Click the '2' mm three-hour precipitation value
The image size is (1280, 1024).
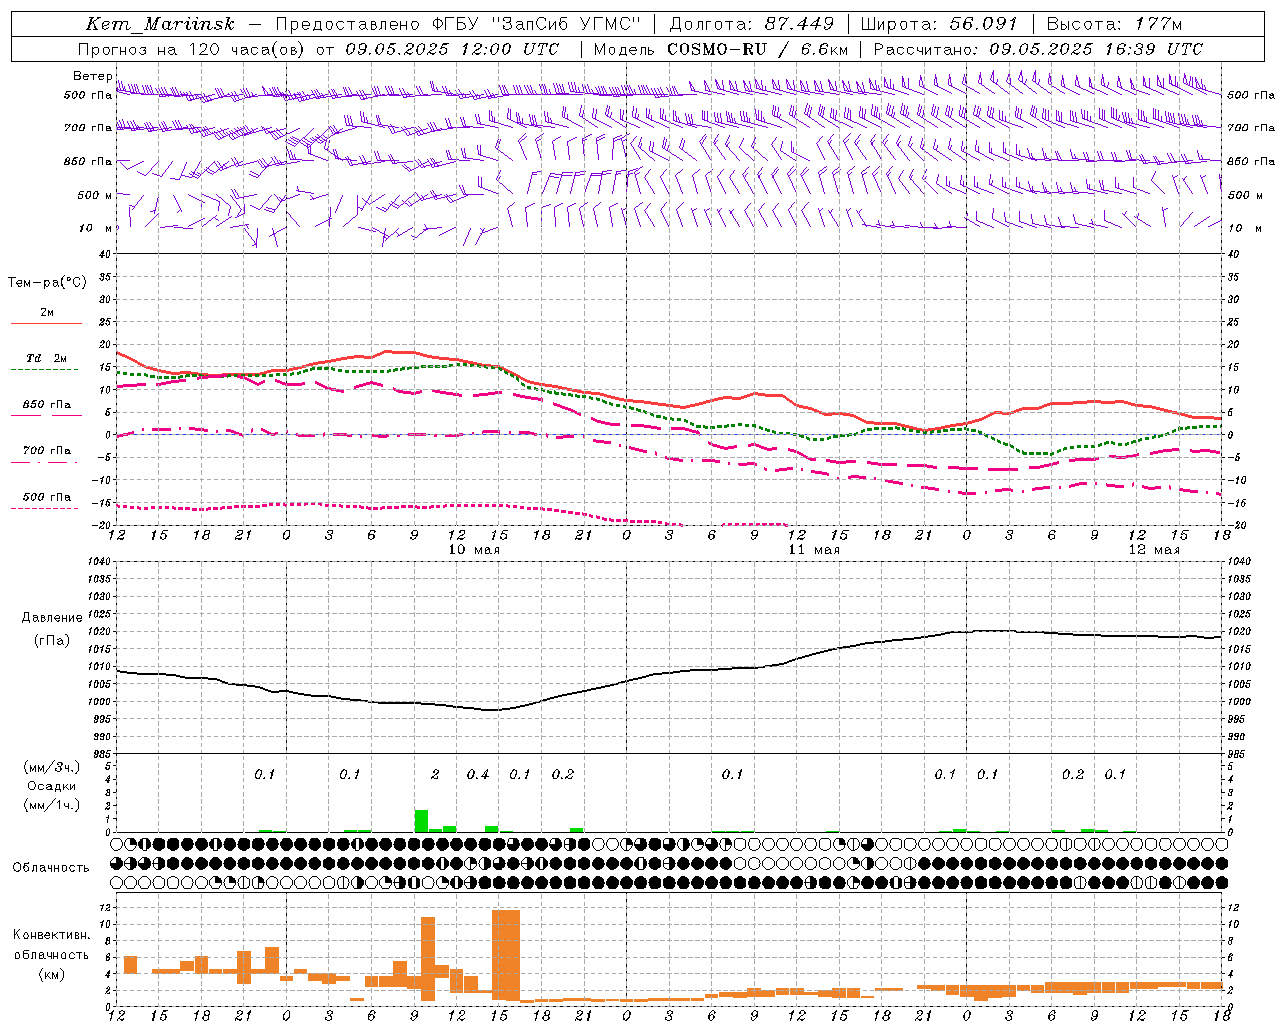click(x=435, y=775)
